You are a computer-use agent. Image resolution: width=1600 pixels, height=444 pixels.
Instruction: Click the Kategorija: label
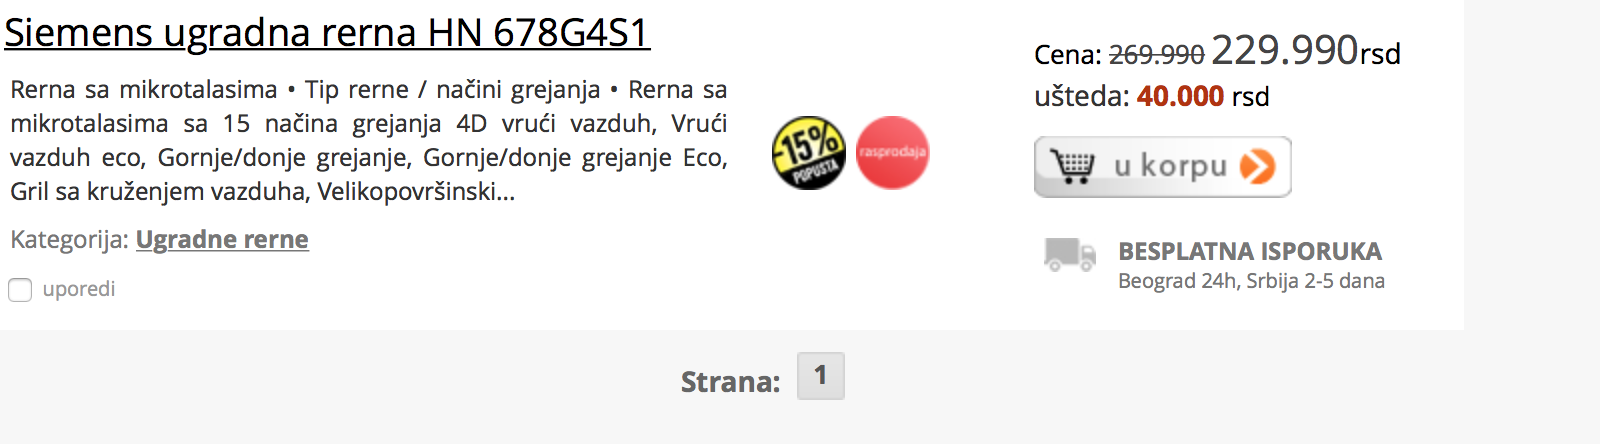69,240
